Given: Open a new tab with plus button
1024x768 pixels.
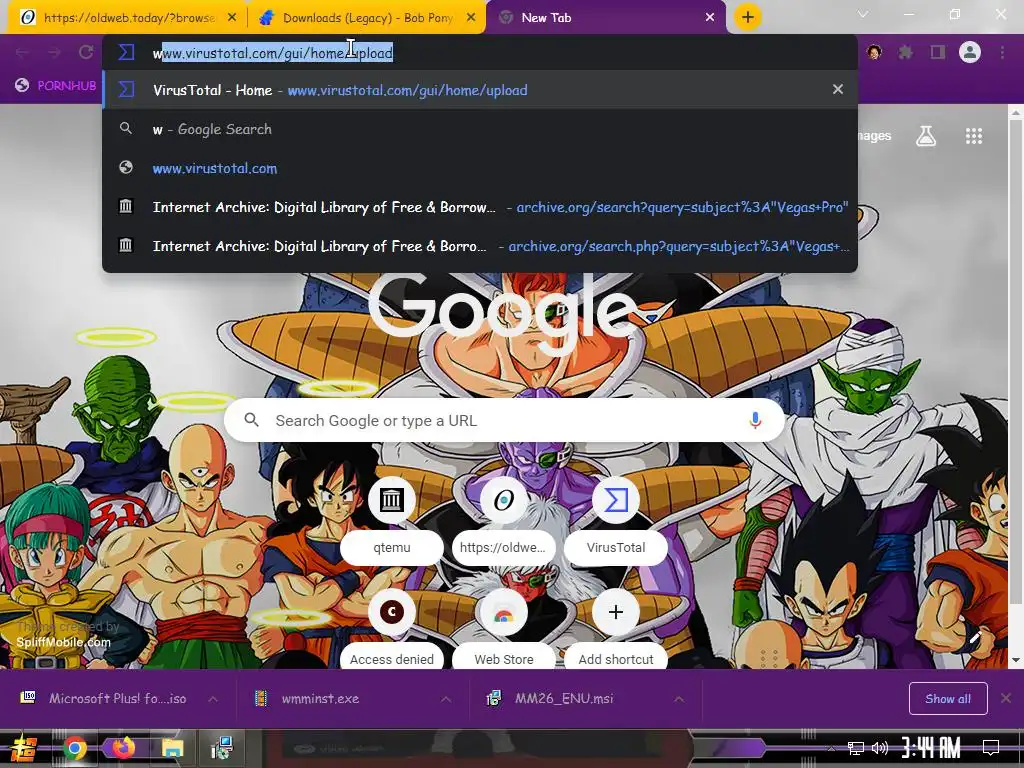Looking at the screenshot, I should [x=748, y=17].
